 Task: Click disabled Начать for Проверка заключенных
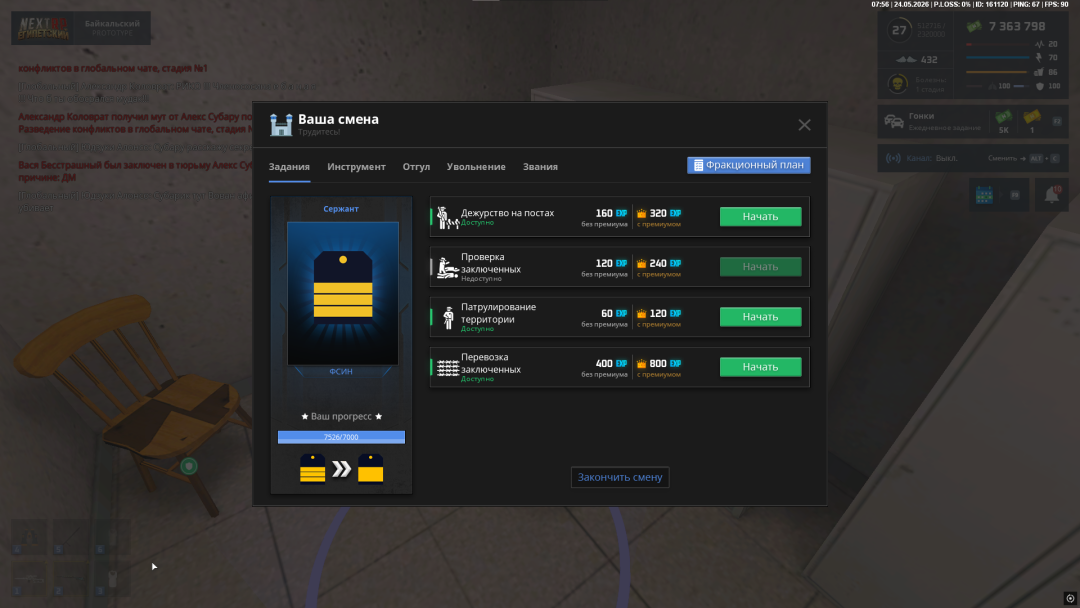[x=760, y=266]
